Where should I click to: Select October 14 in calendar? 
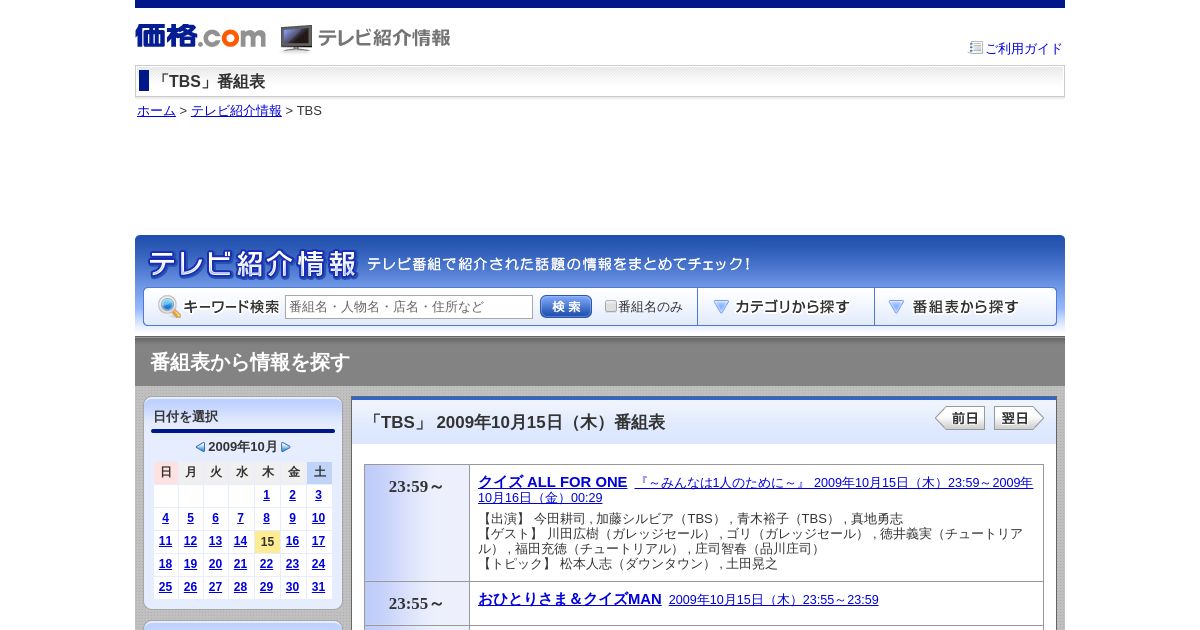240,541
